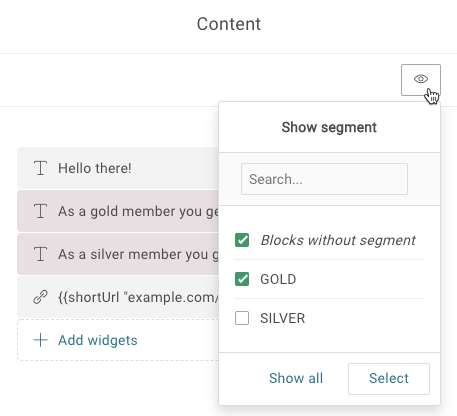457x416 pixels.
Task: Click the Blocks without segment label
Action: (338, 240)
